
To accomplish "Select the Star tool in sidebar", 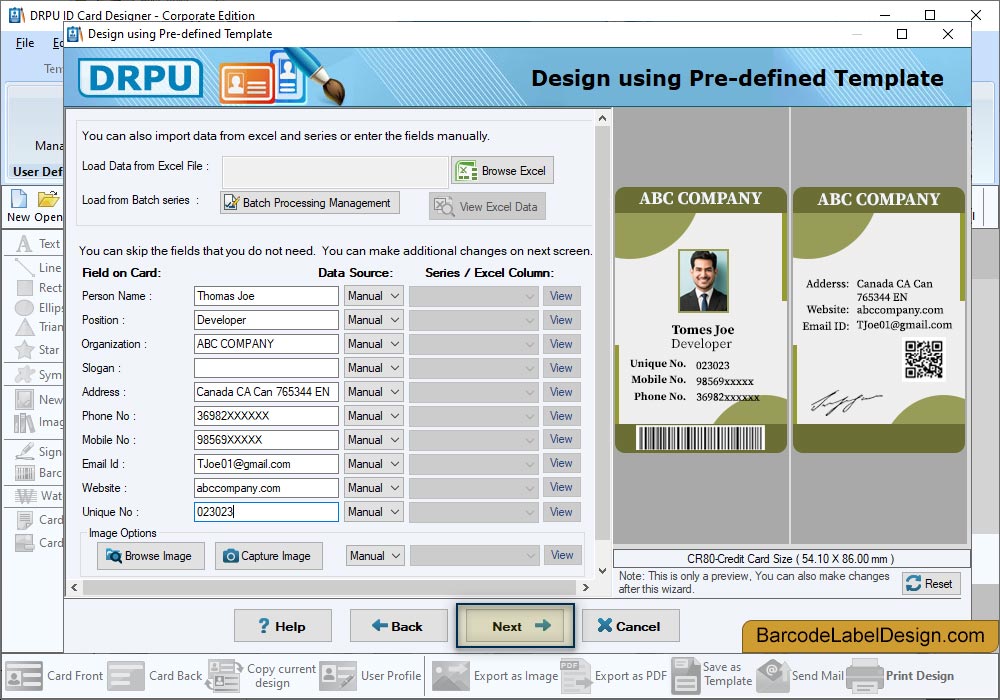I will click(38, 349).
